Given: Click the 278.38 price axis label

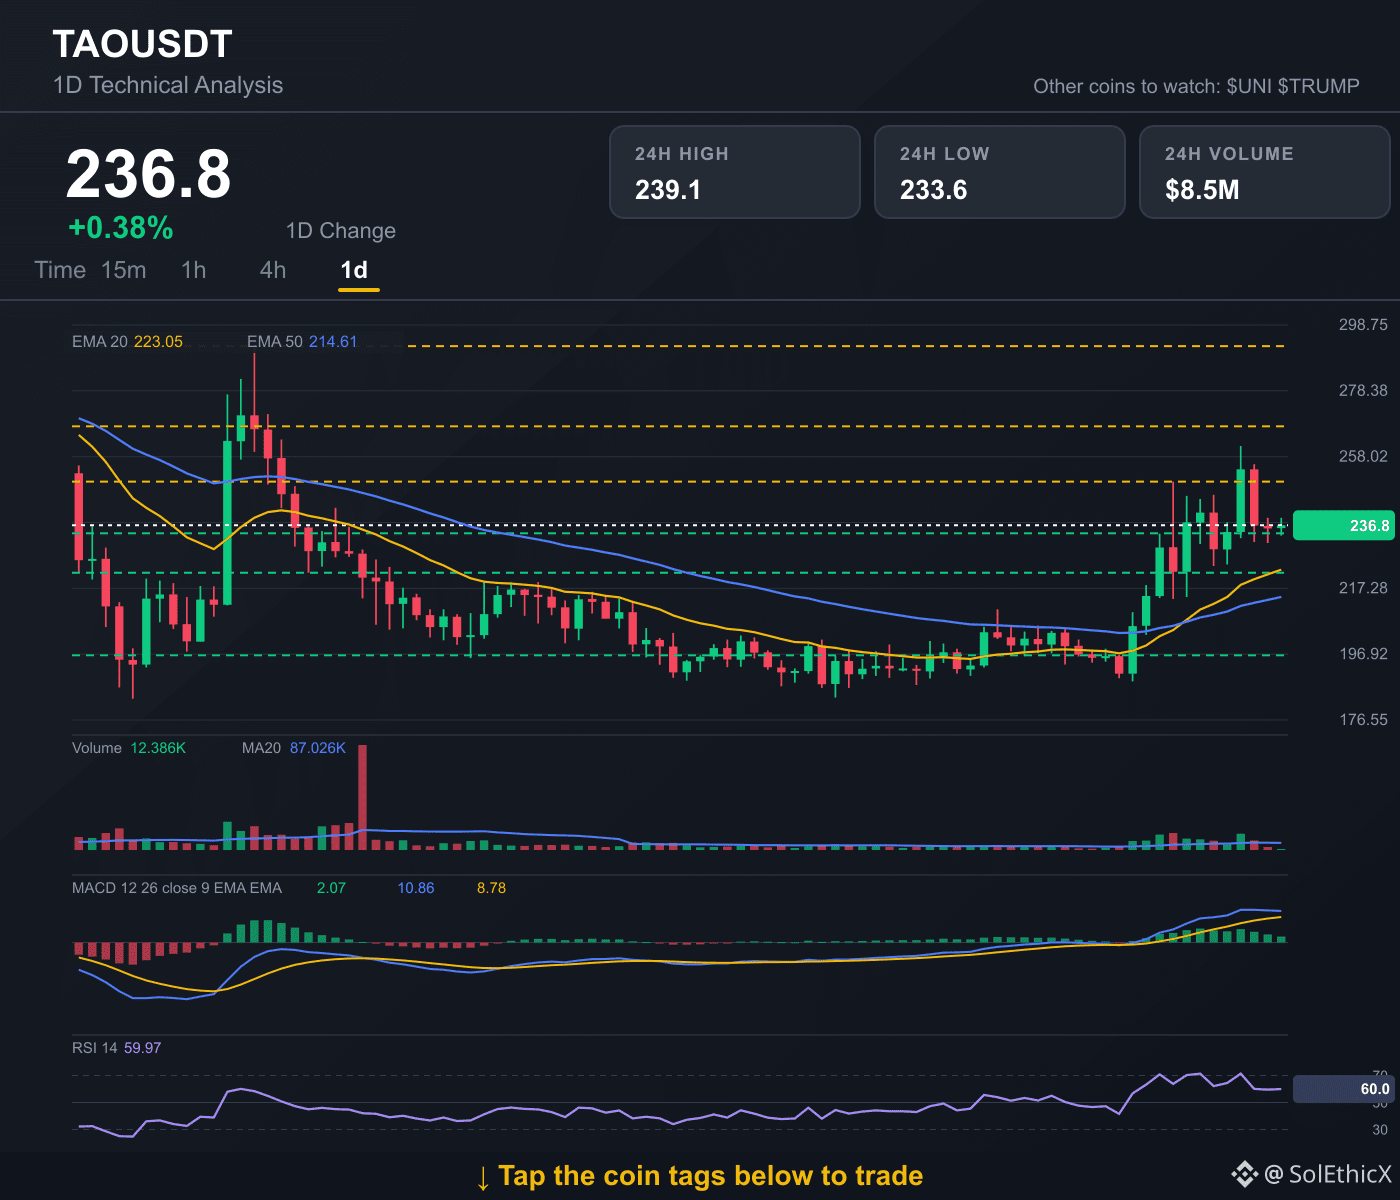Looking at the screenshot, I should click(x=1363, y=390).
